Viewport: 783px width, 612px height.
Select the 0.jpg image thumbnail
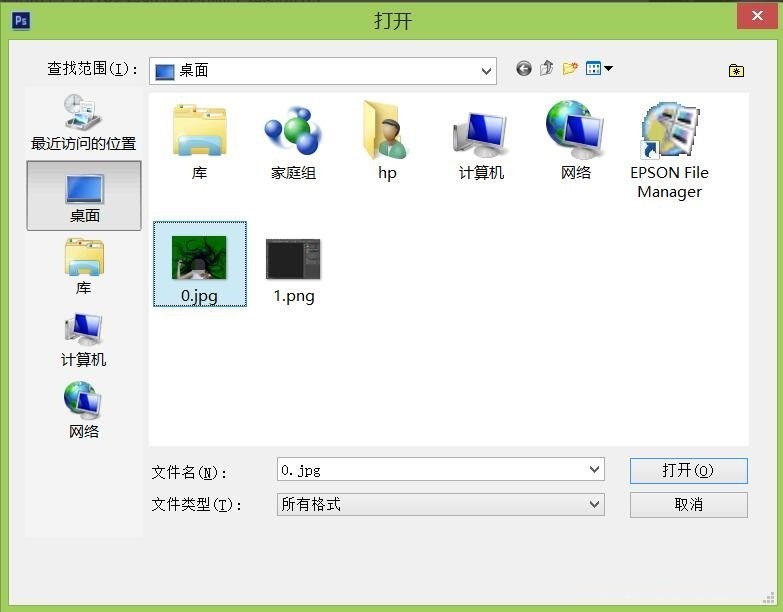tap(199, 258)
